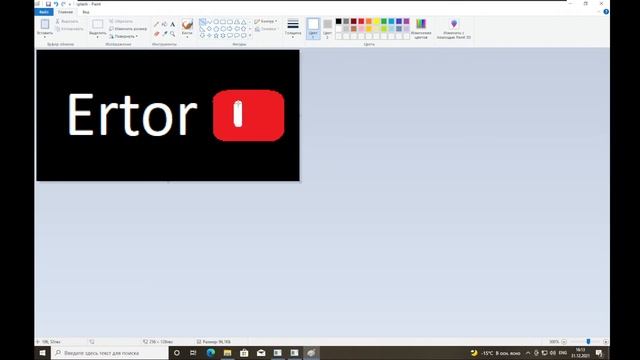Select the Color picker eyedropper tool
The height and width of the screenshot is (360, 640).
coord(164,34)
